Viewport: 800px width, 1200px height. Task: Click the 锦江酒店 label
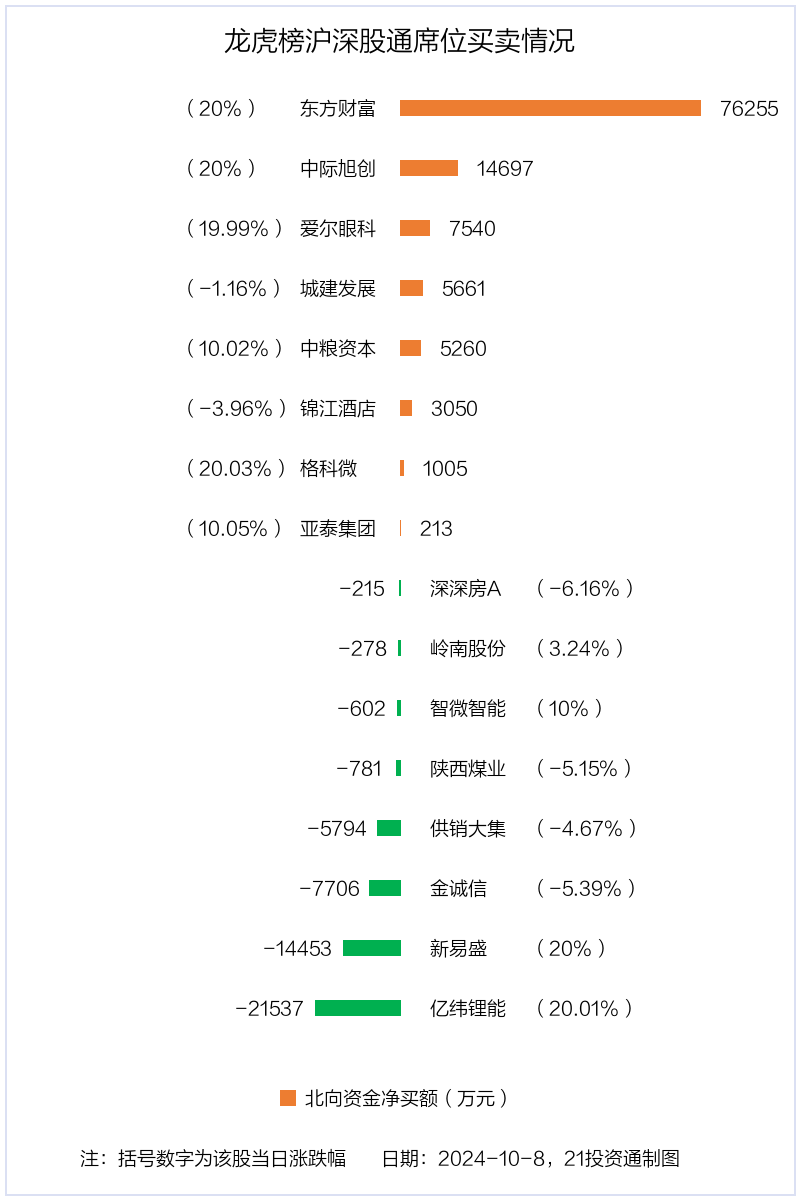click(338, 408)
